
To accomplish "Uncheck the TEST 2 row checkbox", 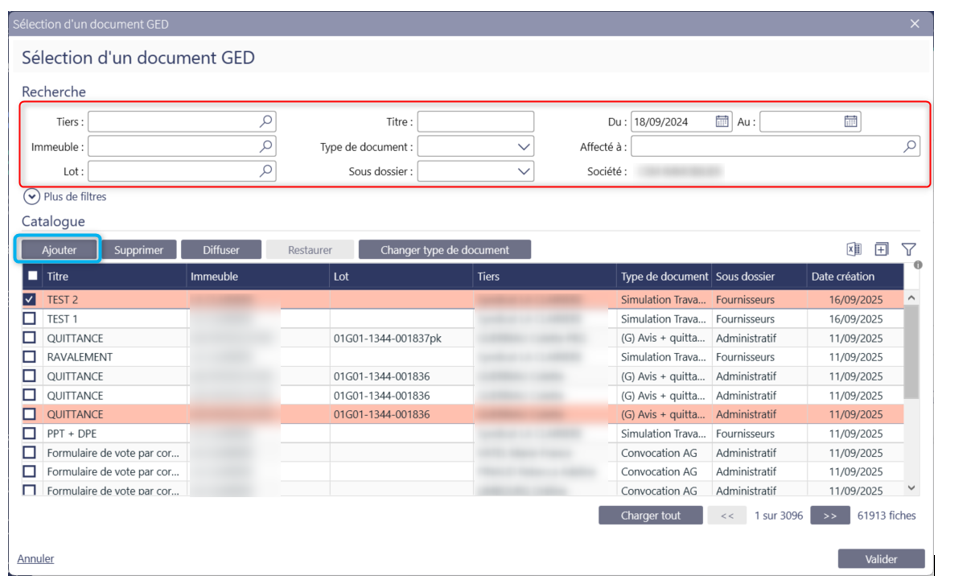I will pyautogui.click(x=30, y=299).
